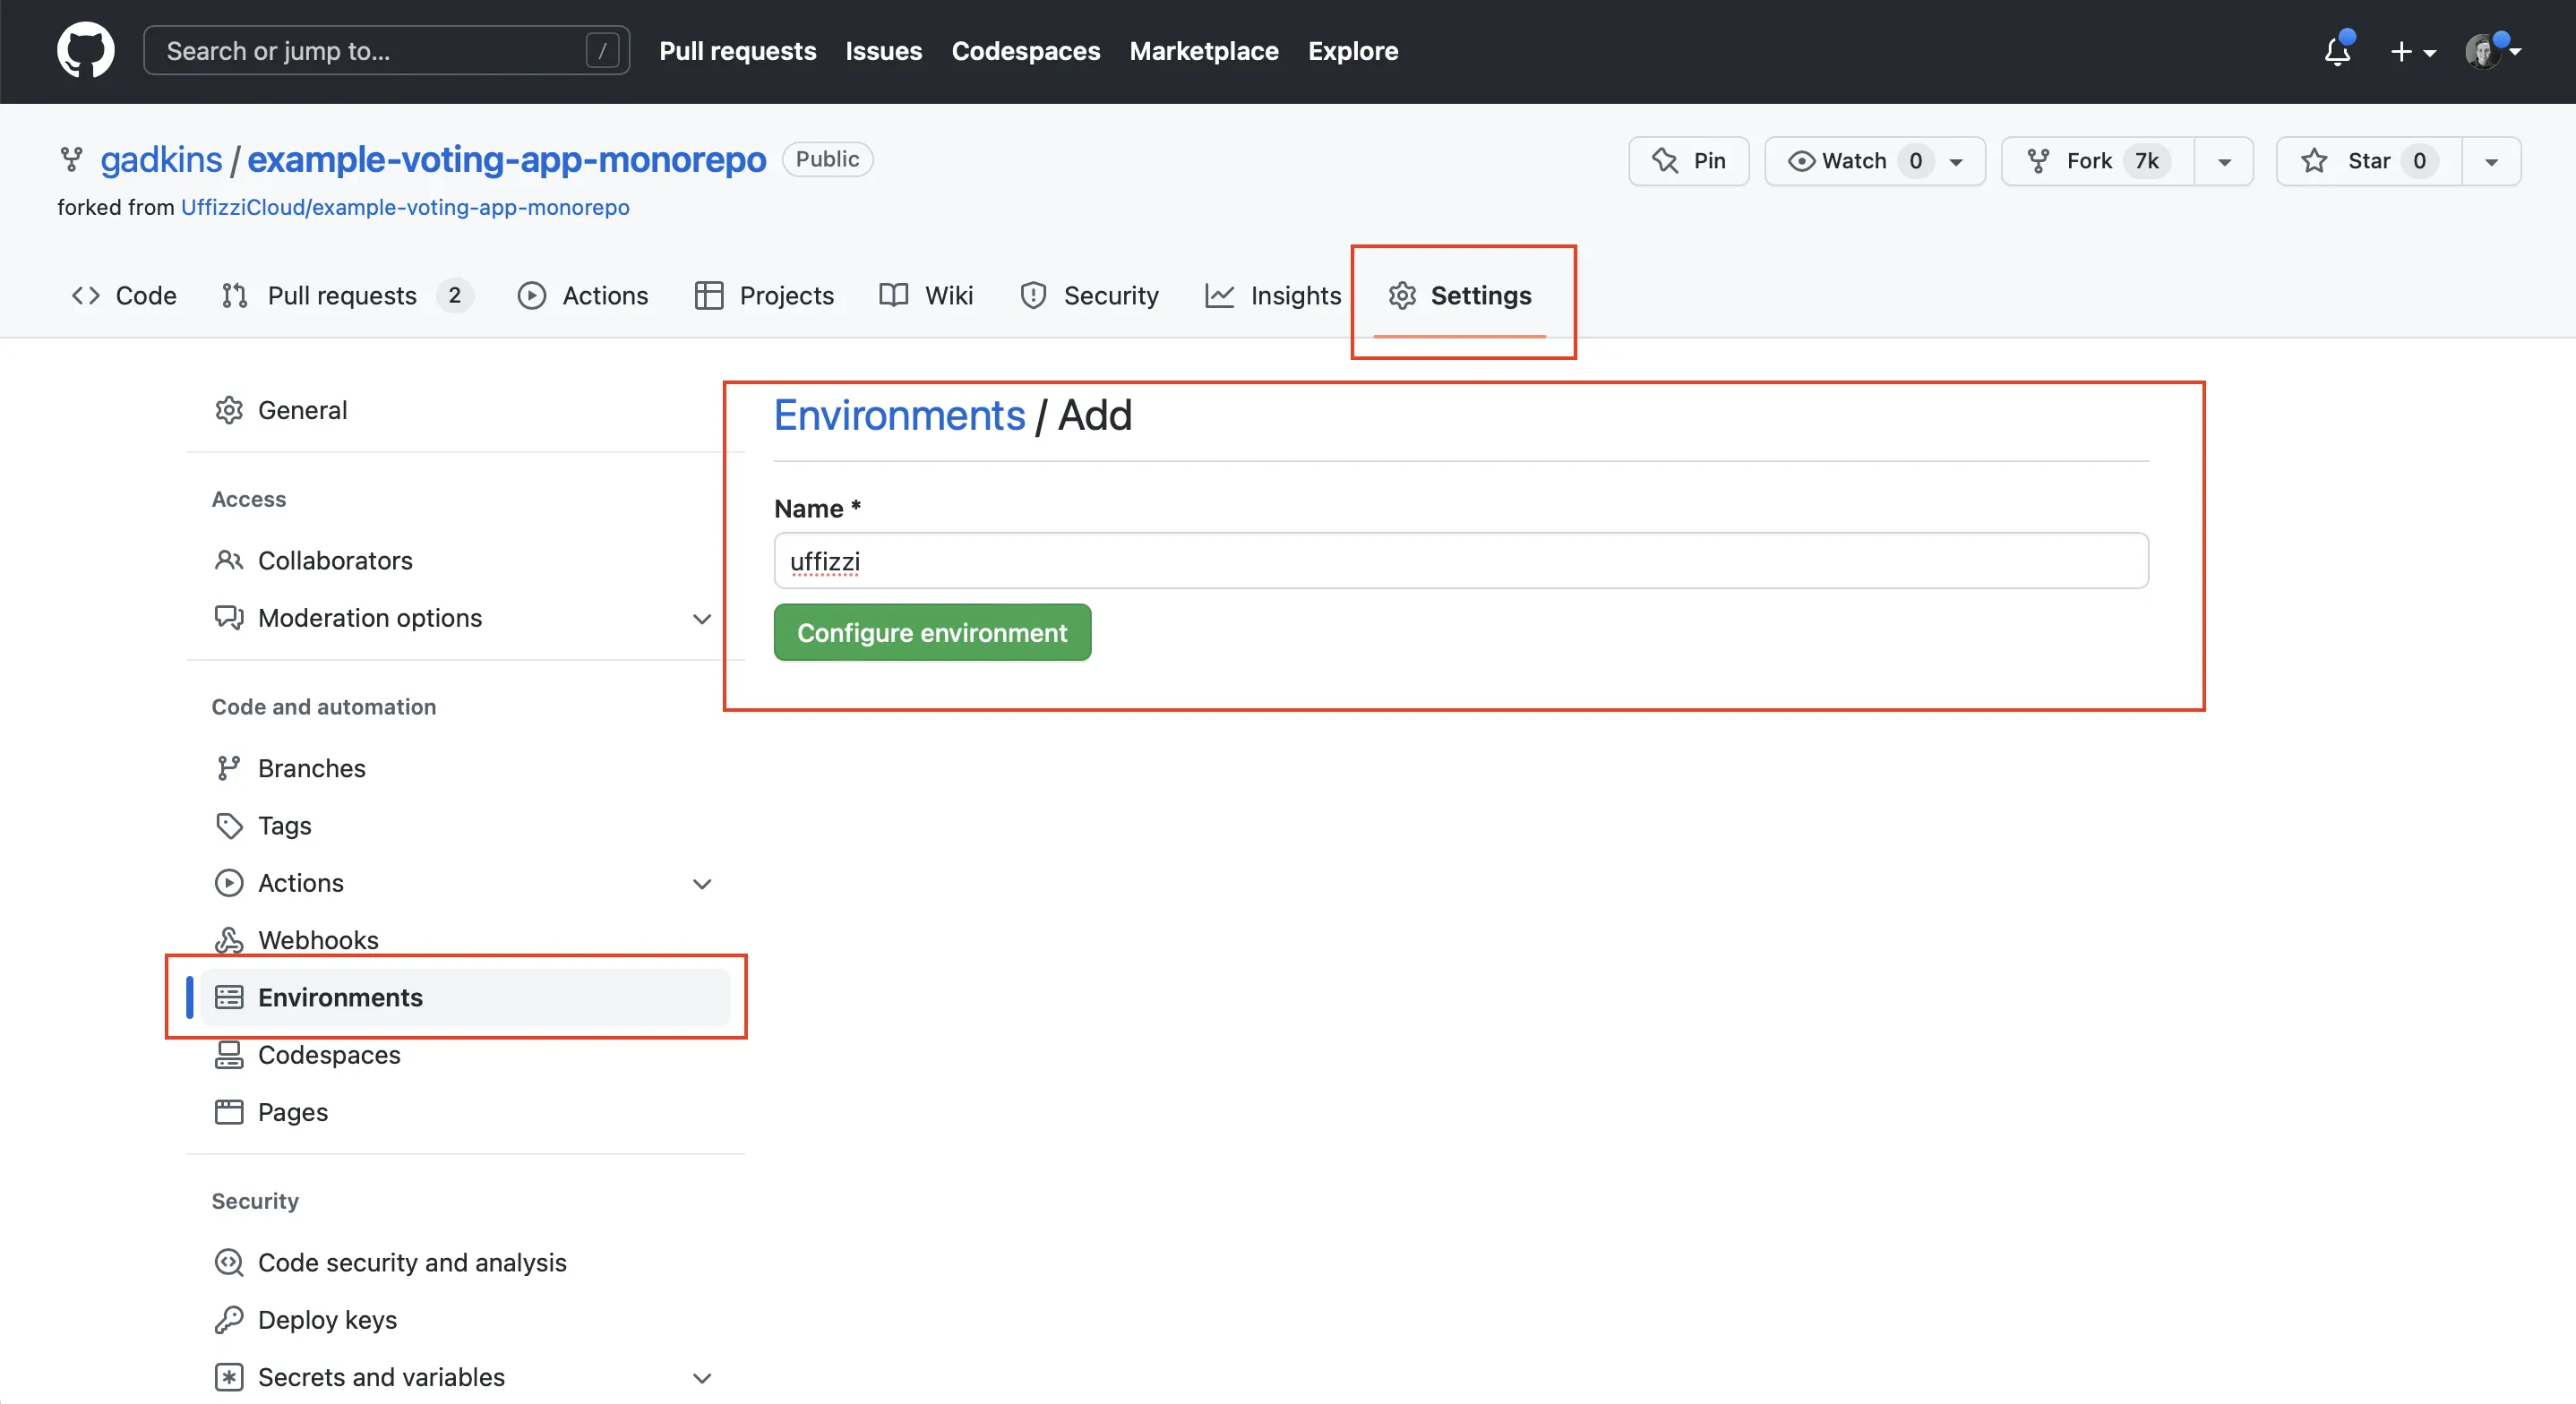Open the Pull requests repository tab

[x=341, y=295]
